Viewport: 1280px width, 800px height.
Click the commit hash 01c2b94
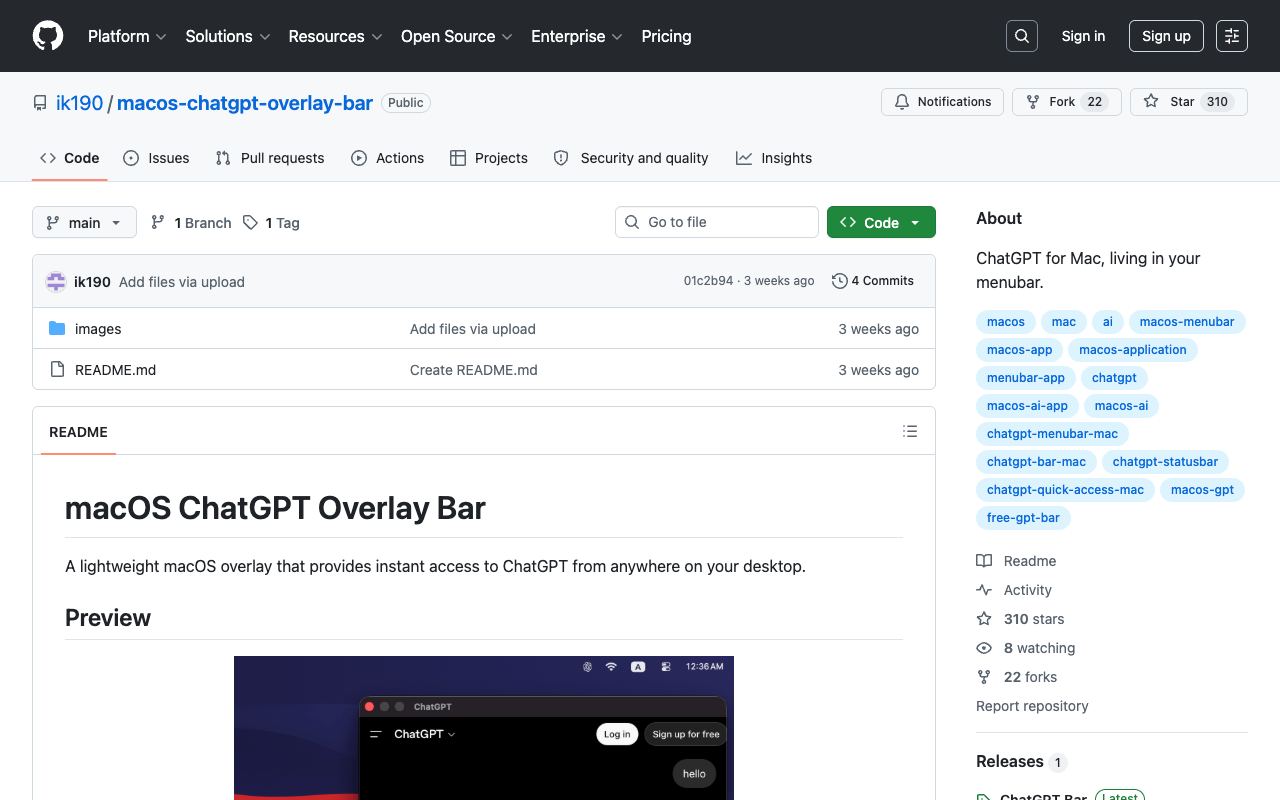(708, 281)
